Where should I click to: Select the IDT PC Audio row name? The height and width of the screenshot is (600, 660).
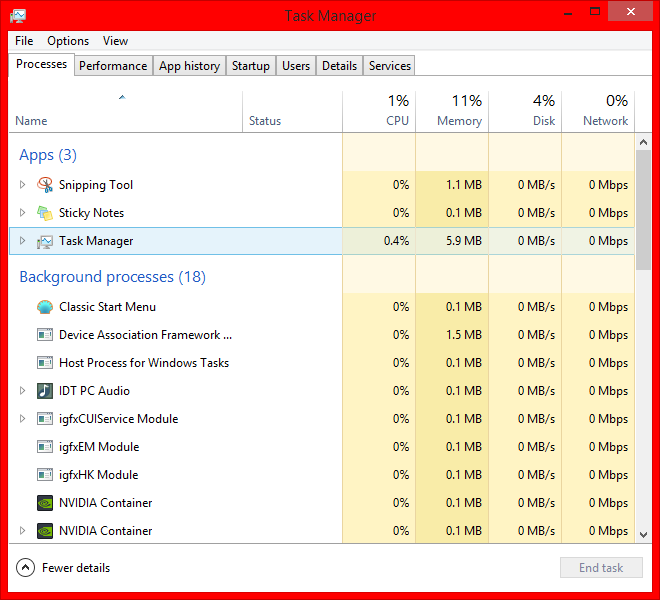(94, 391)
